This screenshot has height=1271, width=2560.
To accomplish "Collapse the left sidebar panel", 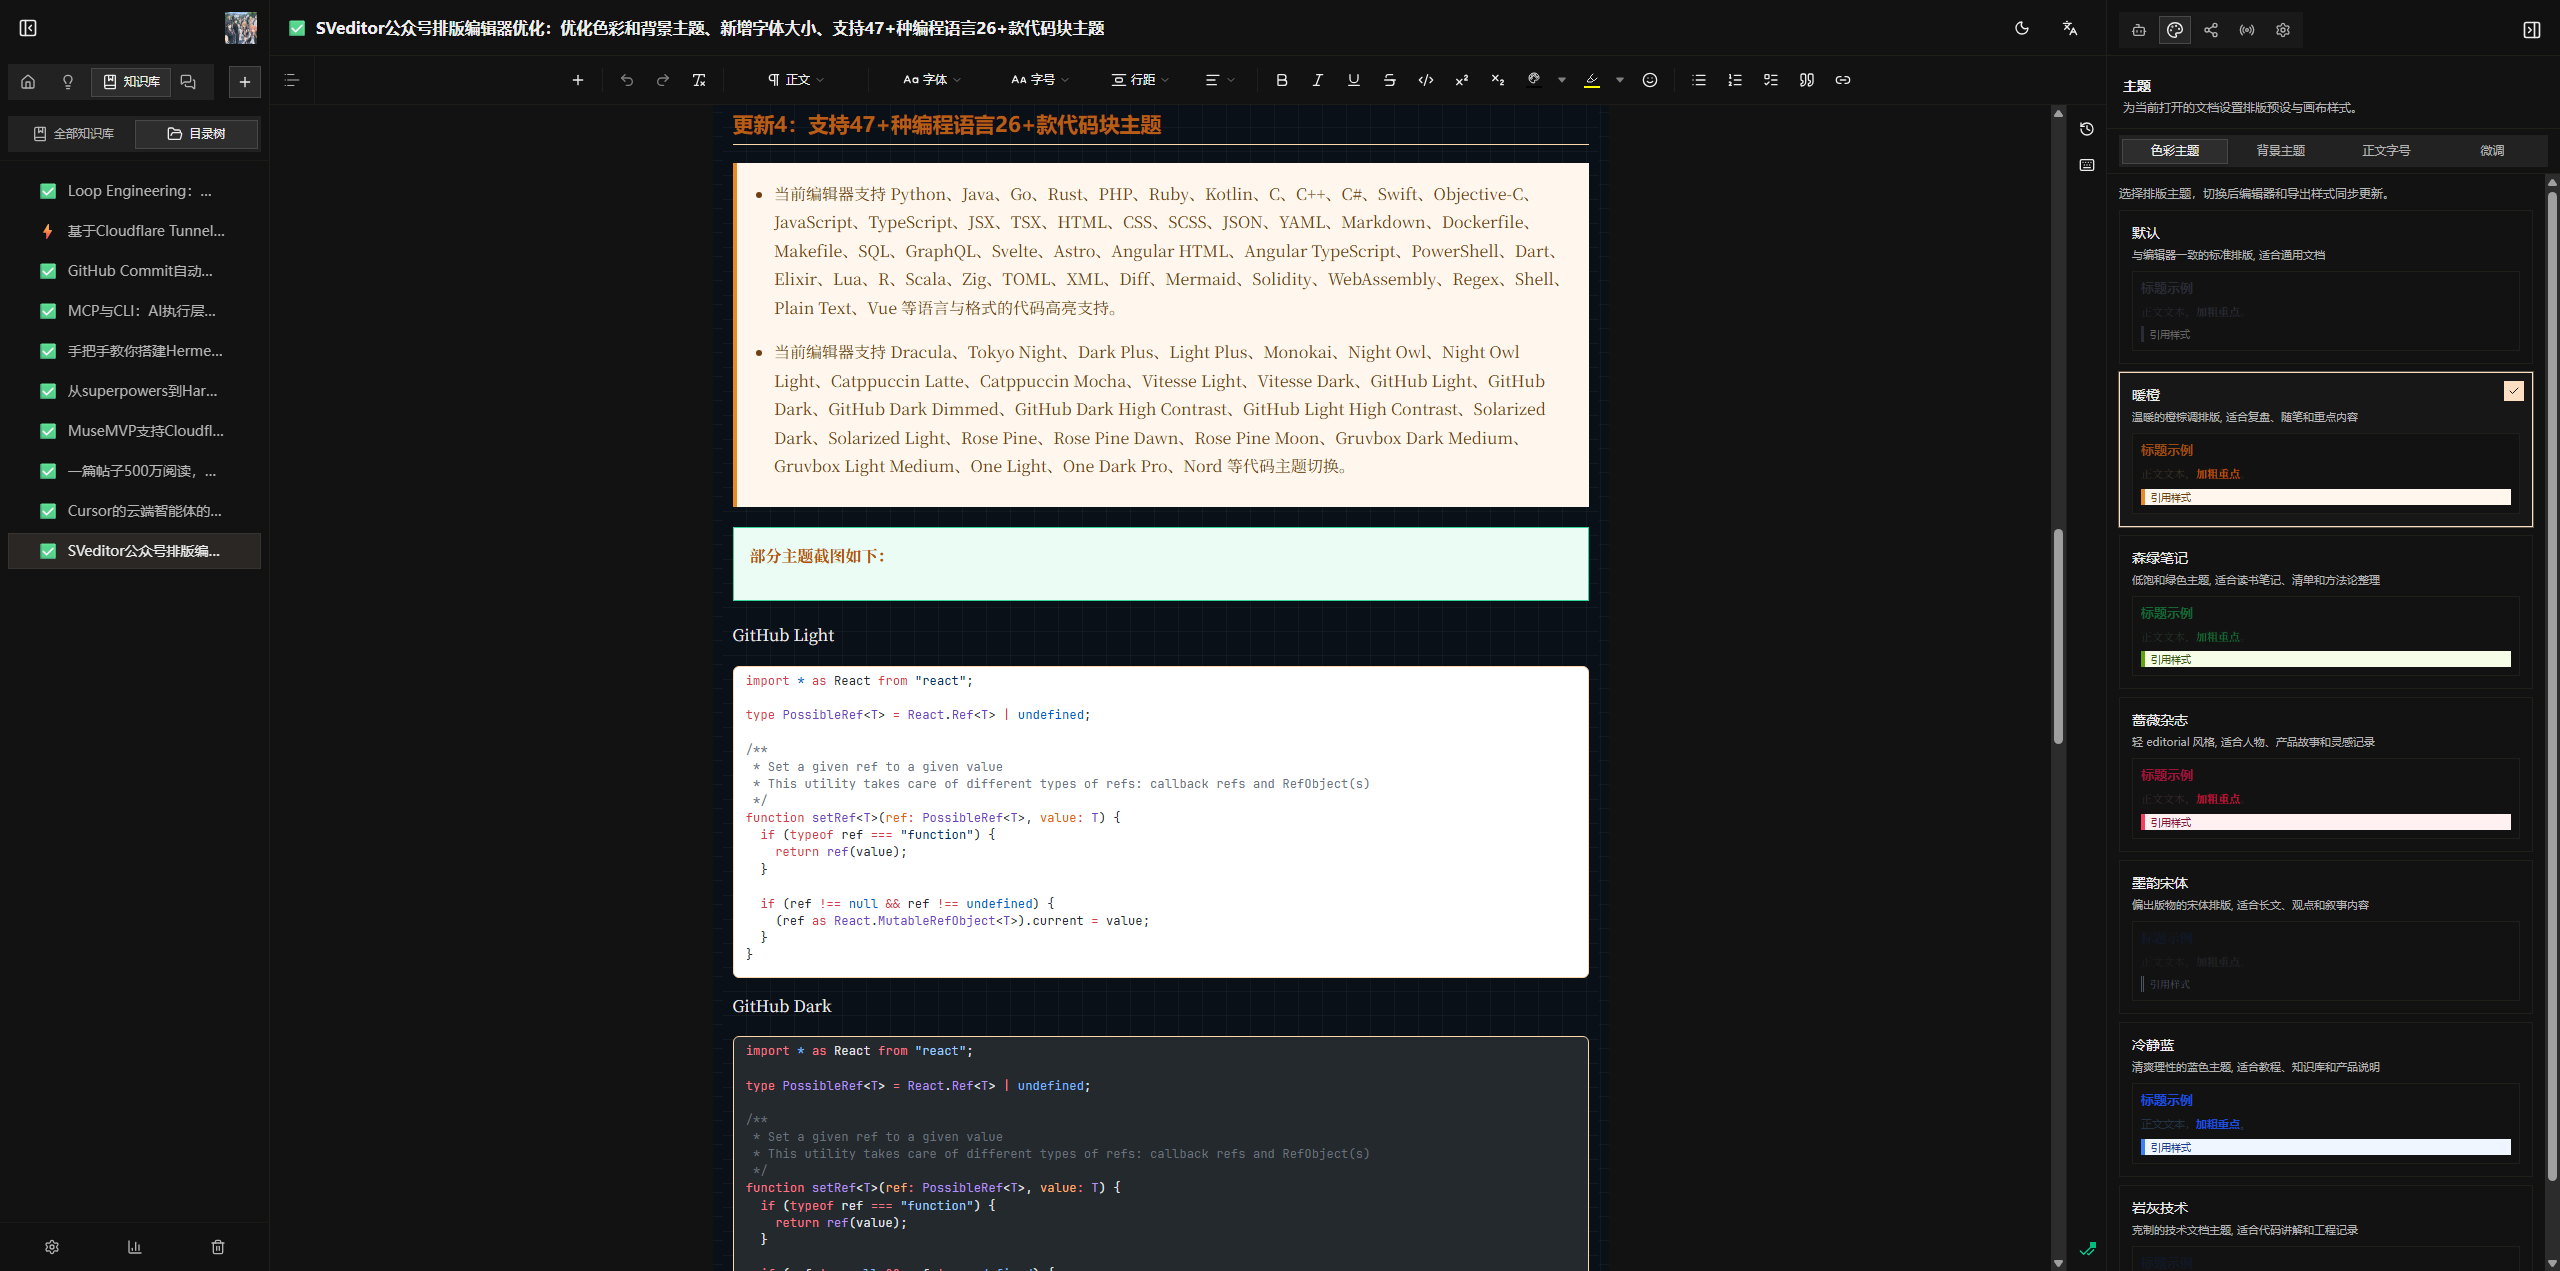I will [x=28, y=28].
